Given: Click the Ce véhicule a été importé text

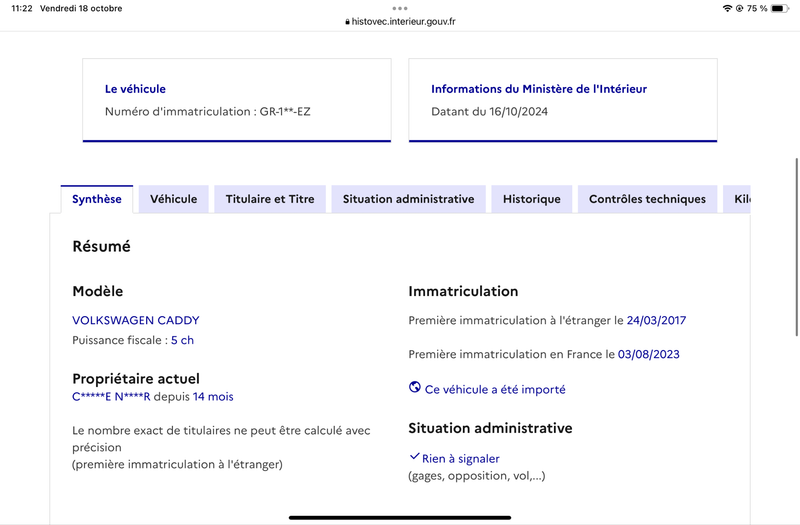Looking at the screenshot, I should tap(495, 389).
